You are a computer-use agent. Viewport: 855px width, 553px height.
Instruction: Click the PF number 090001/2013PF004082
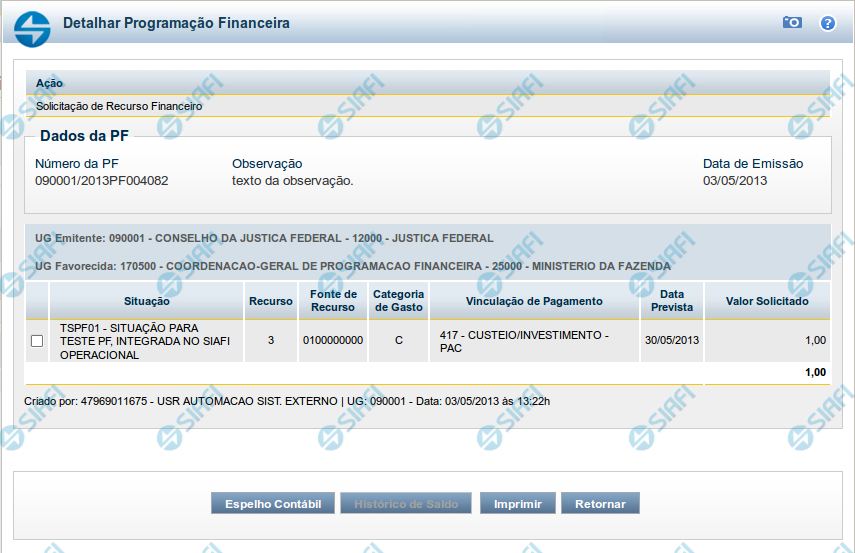101,181
